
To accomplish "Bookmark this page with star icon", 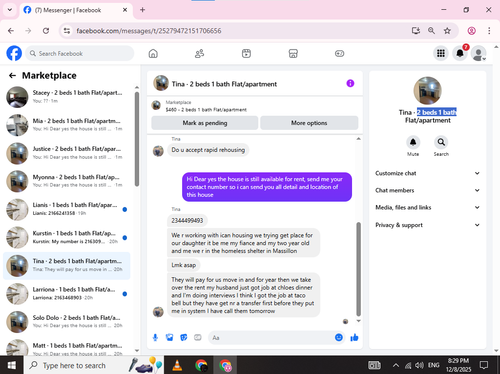I will [447, 31].
